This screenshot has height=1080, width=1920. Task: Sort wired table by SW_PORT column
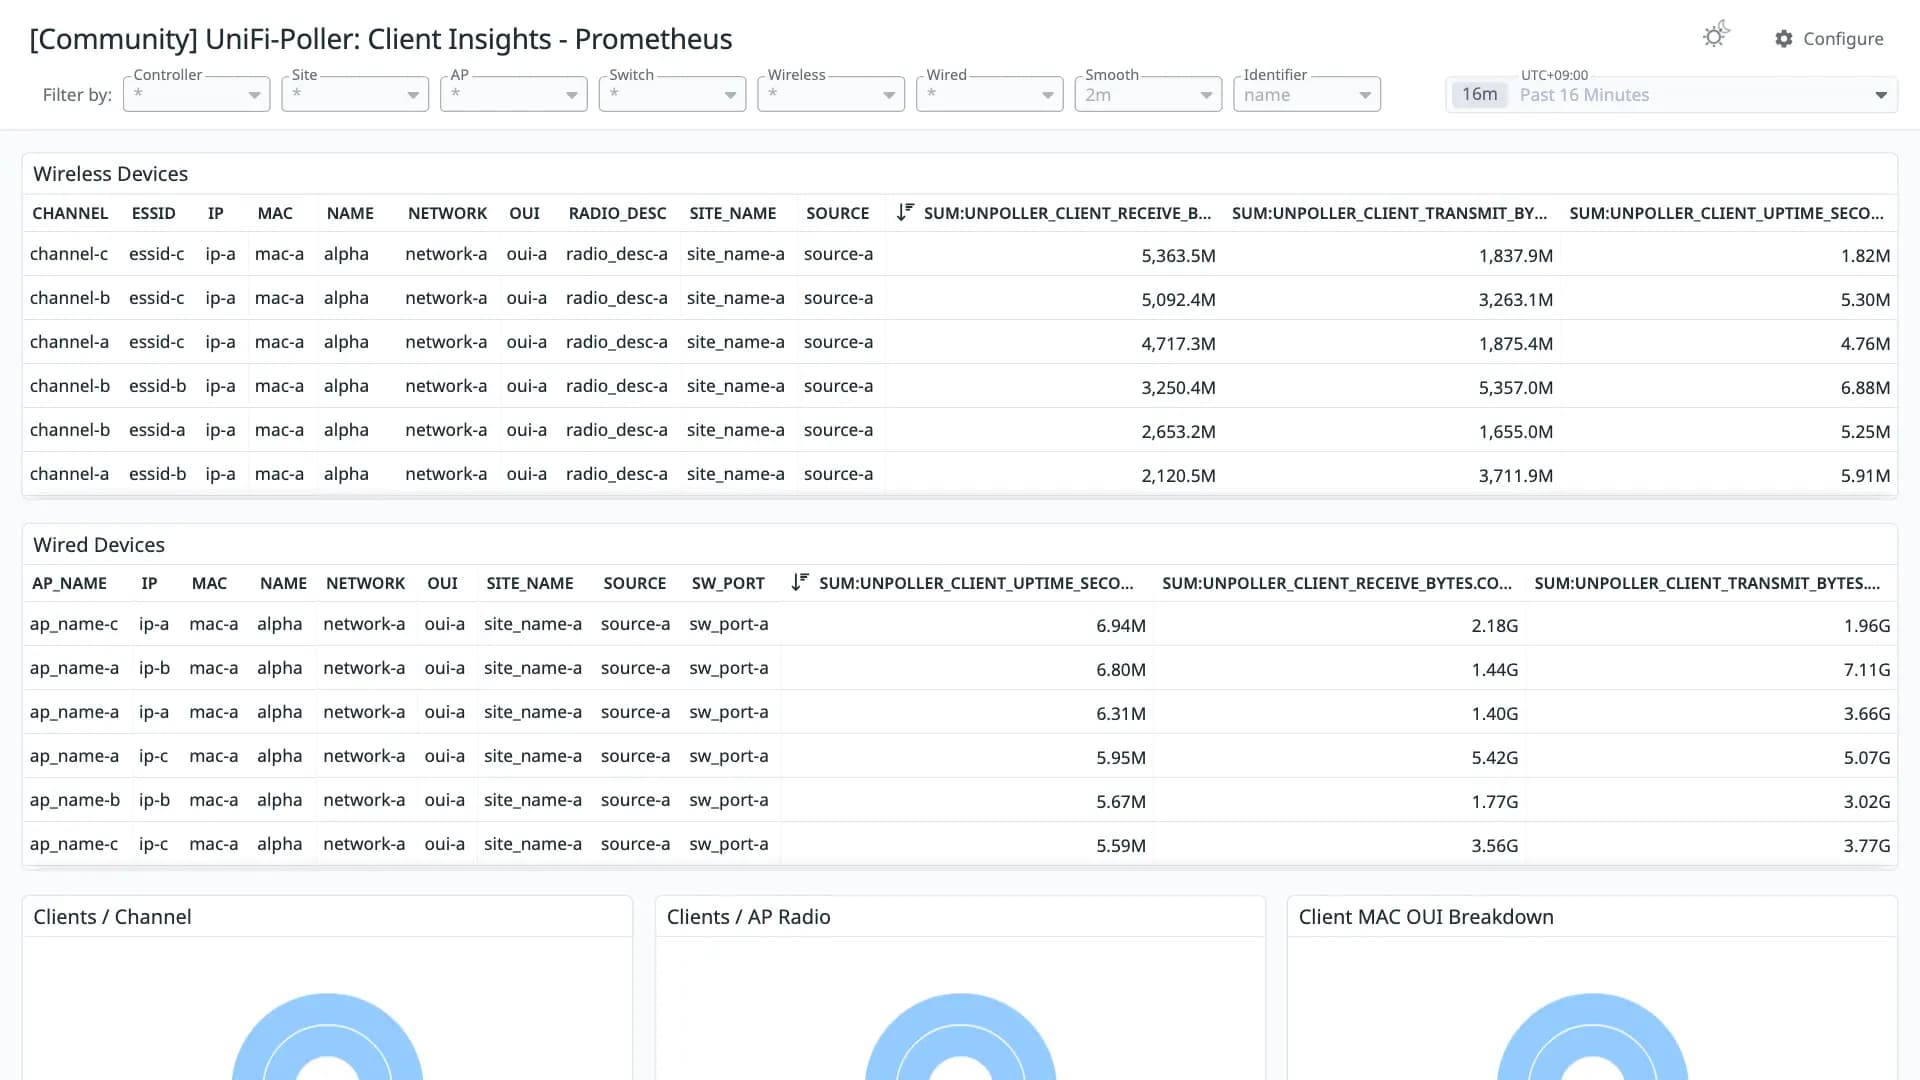(728, 583)
